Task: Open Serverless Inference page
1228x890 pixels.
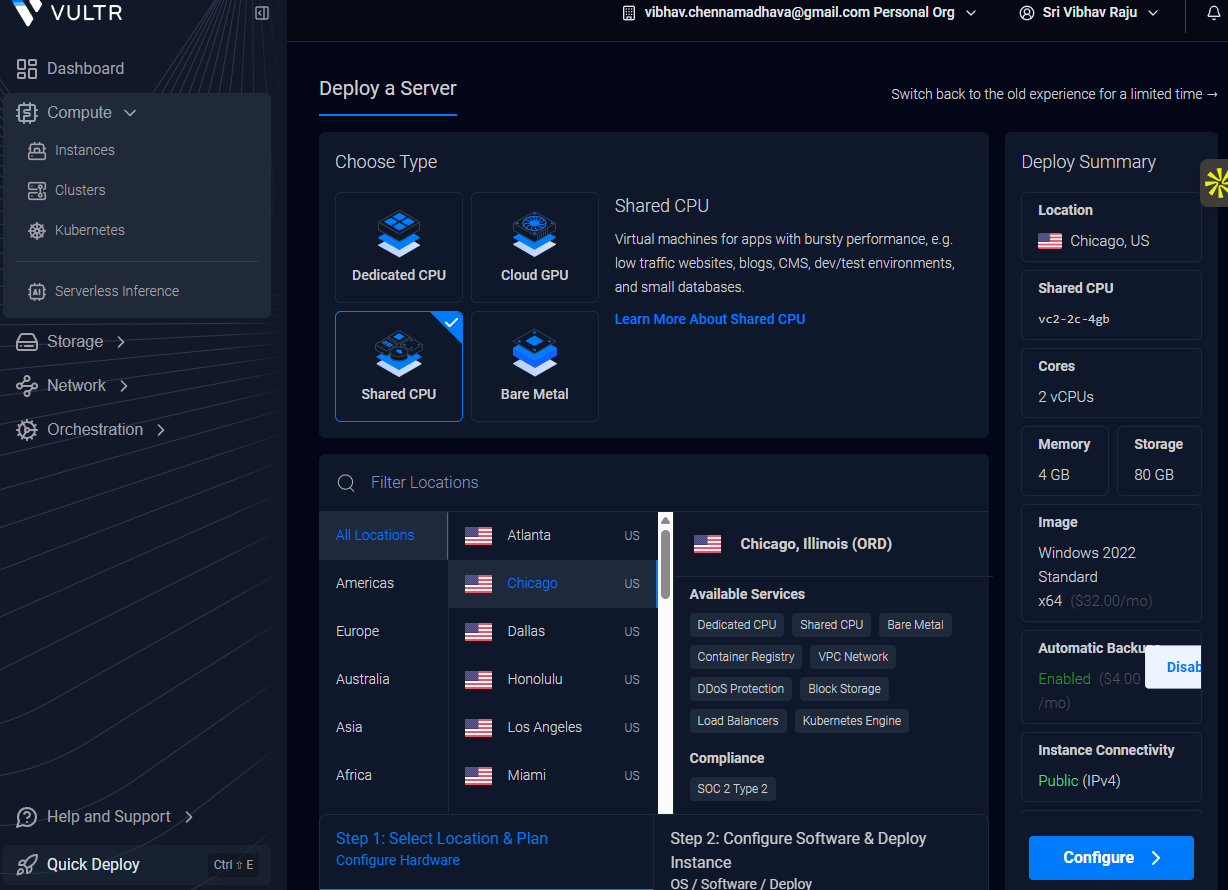Action: 117,291
